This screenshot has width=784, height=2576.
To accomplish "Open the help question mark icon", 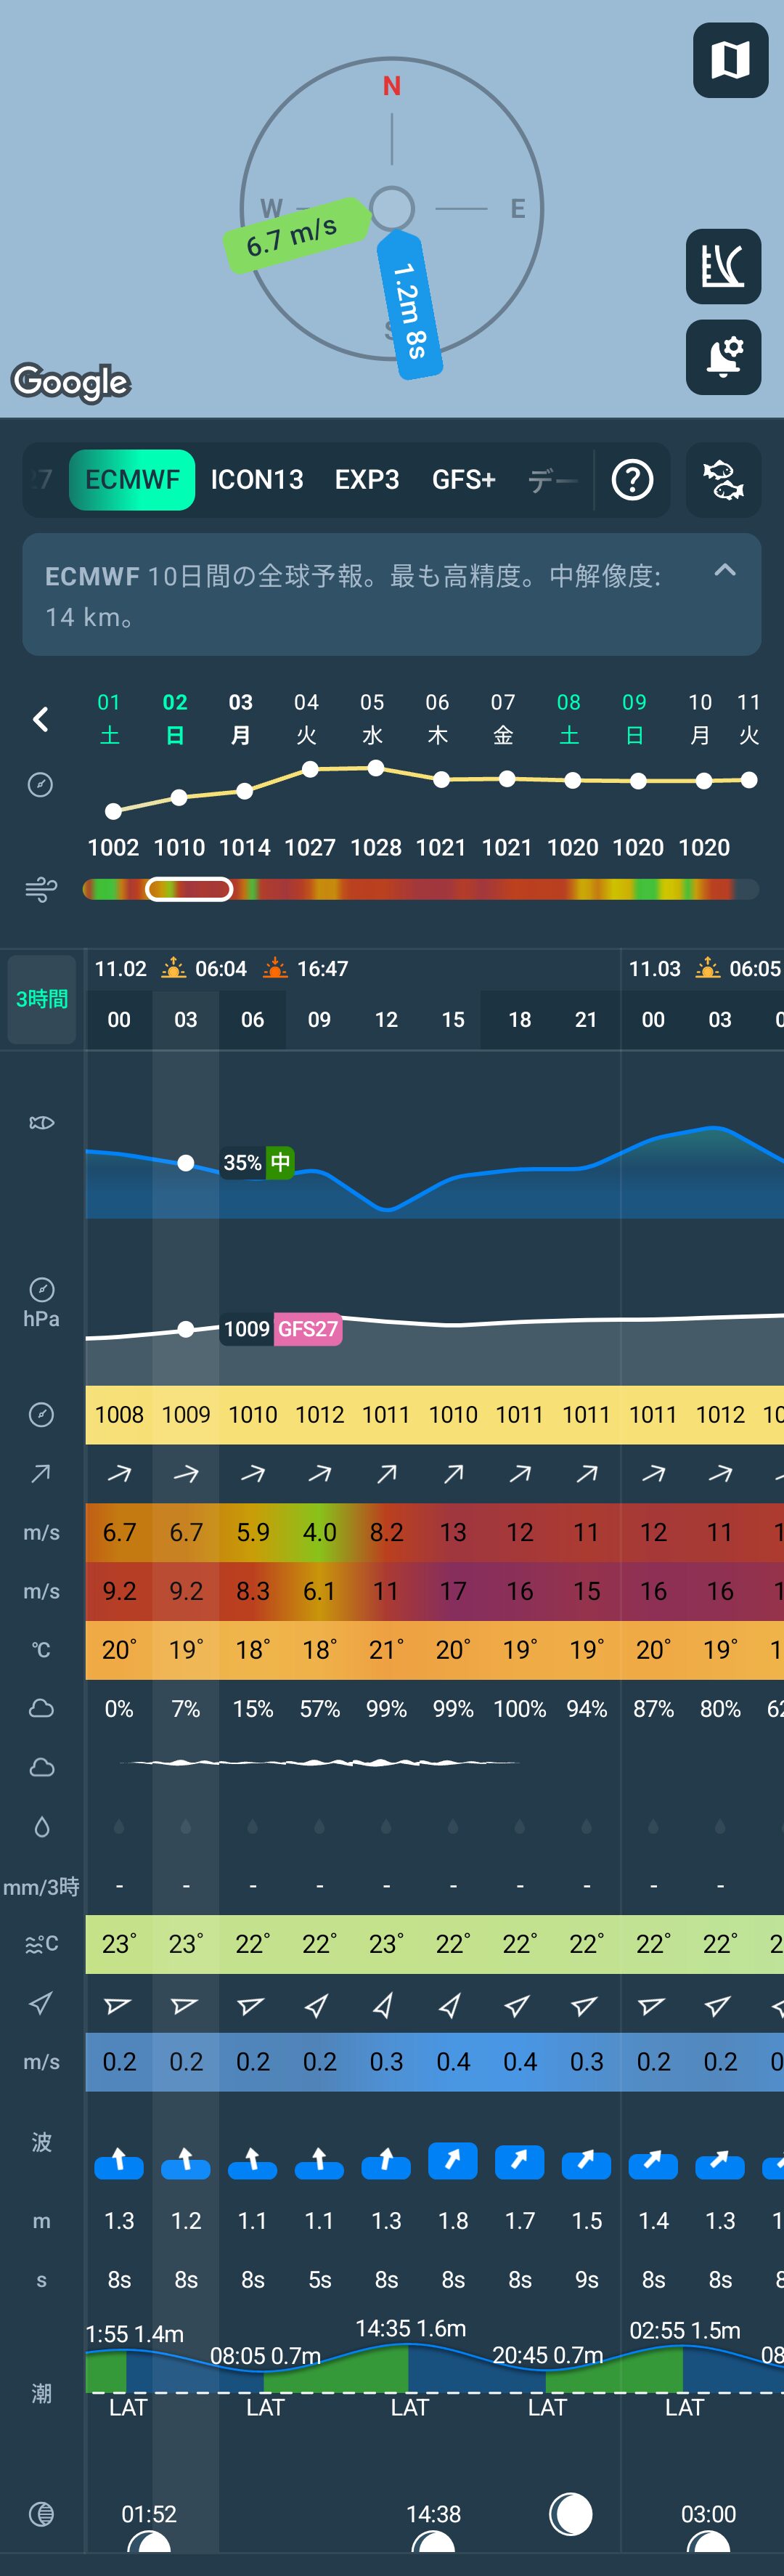I will (632, 480).
